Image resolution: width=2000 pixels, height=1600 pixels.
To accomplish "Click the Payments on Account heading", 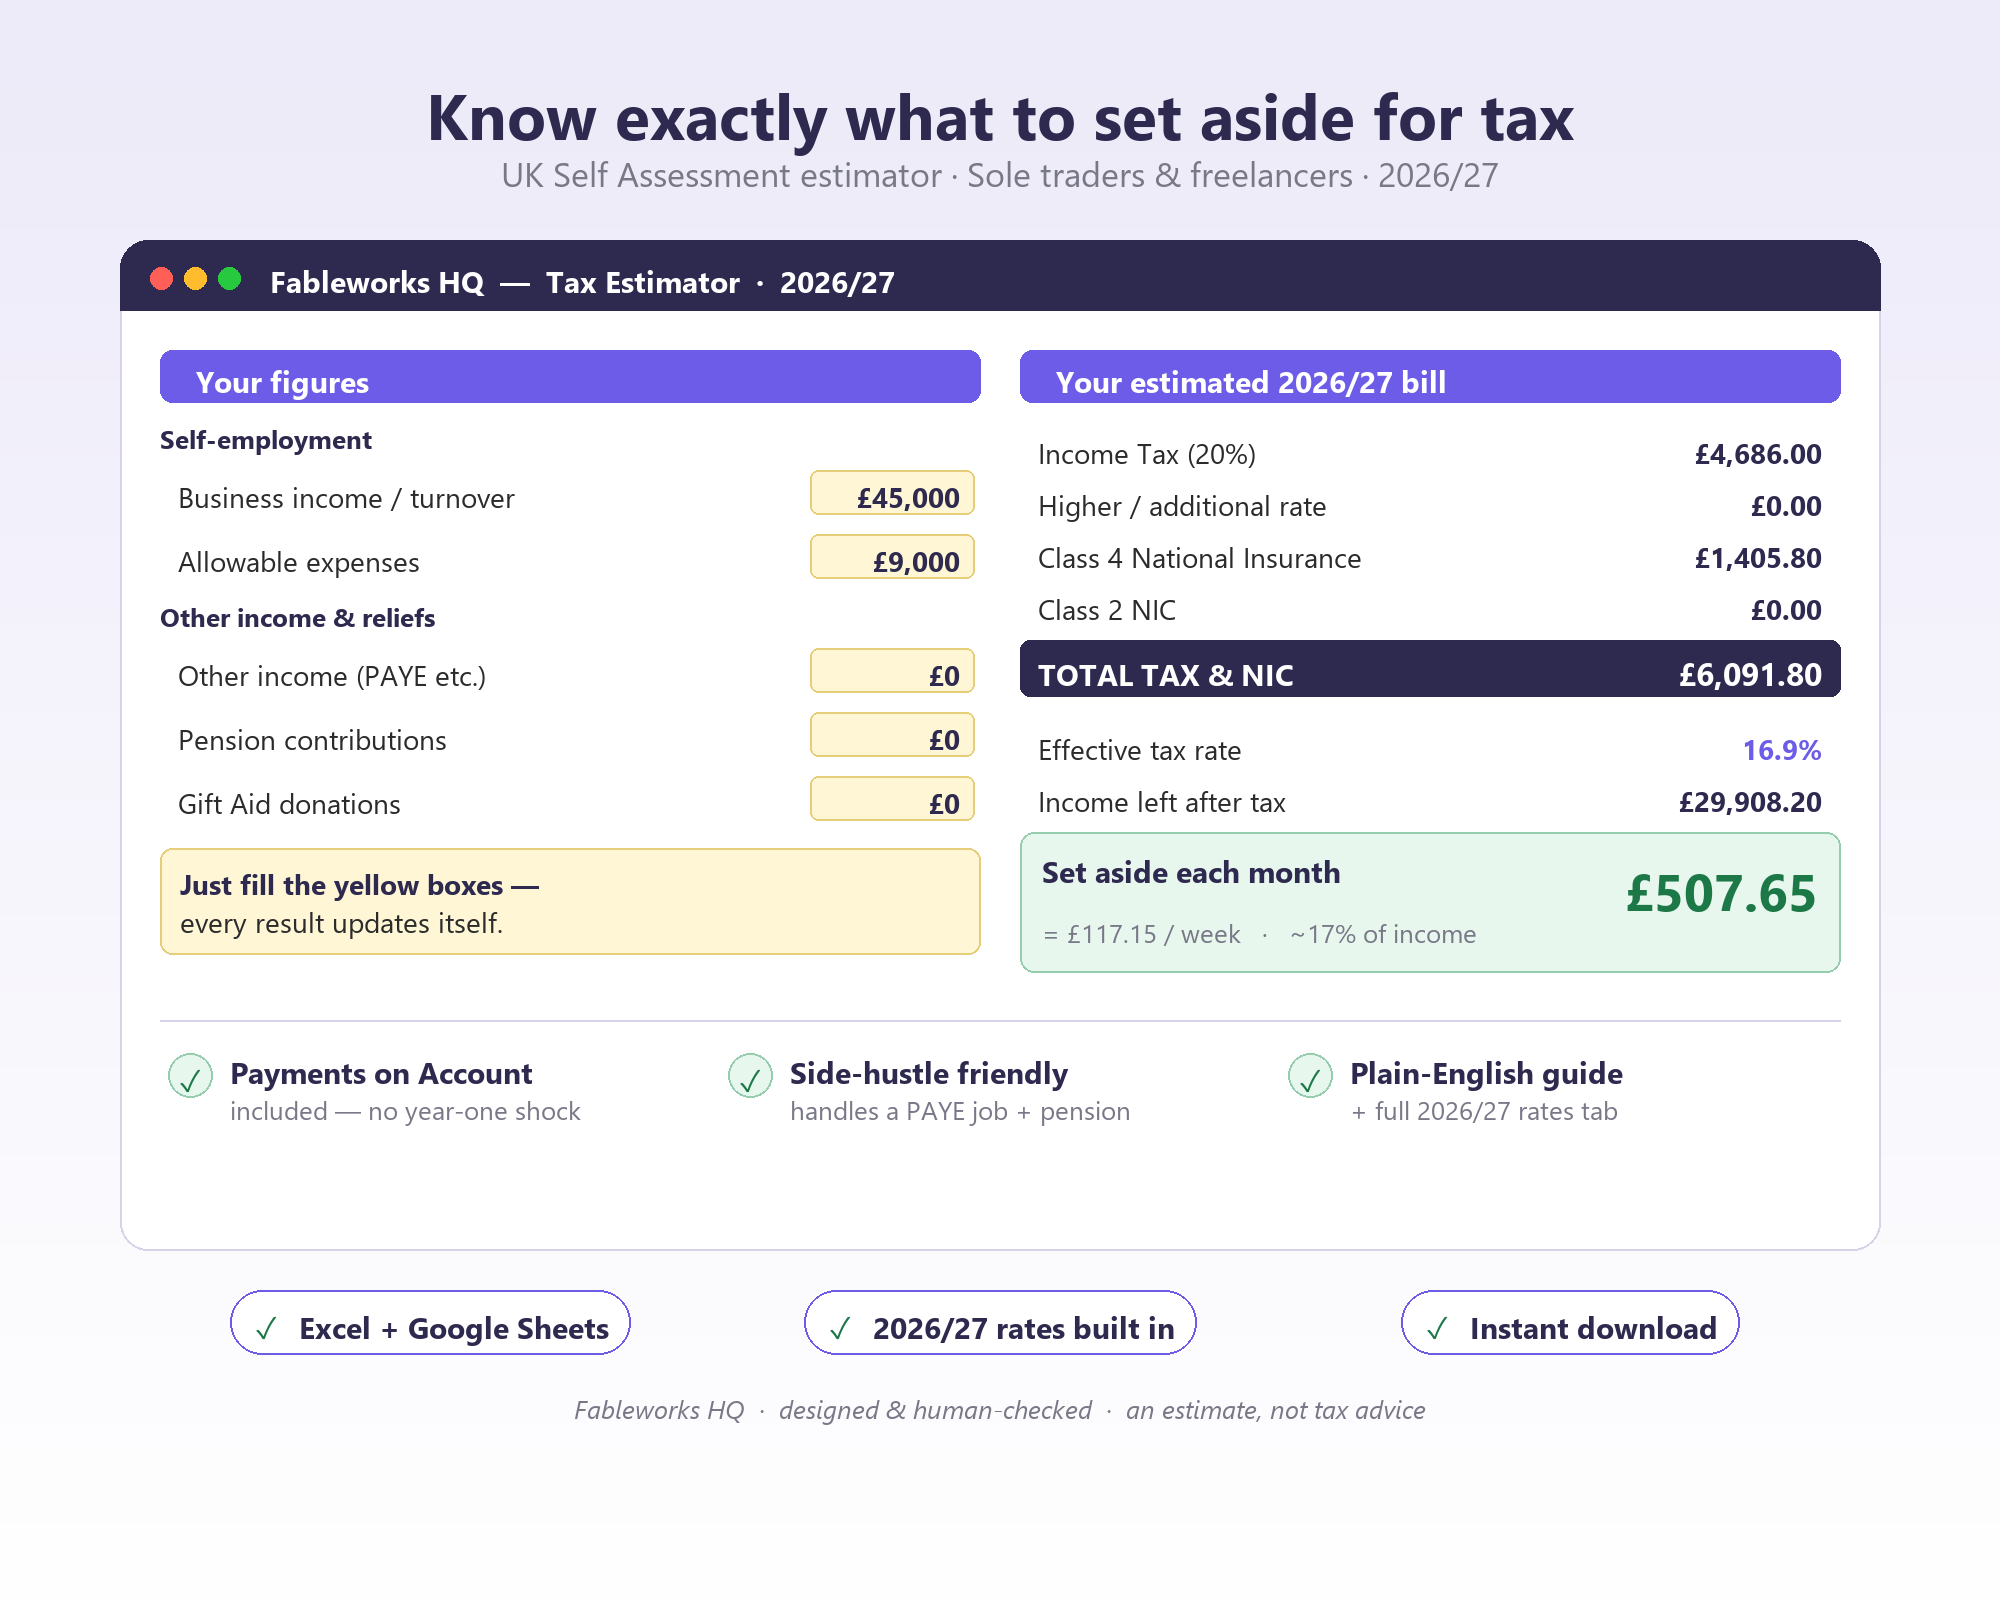I will (x=381, y=1074).
